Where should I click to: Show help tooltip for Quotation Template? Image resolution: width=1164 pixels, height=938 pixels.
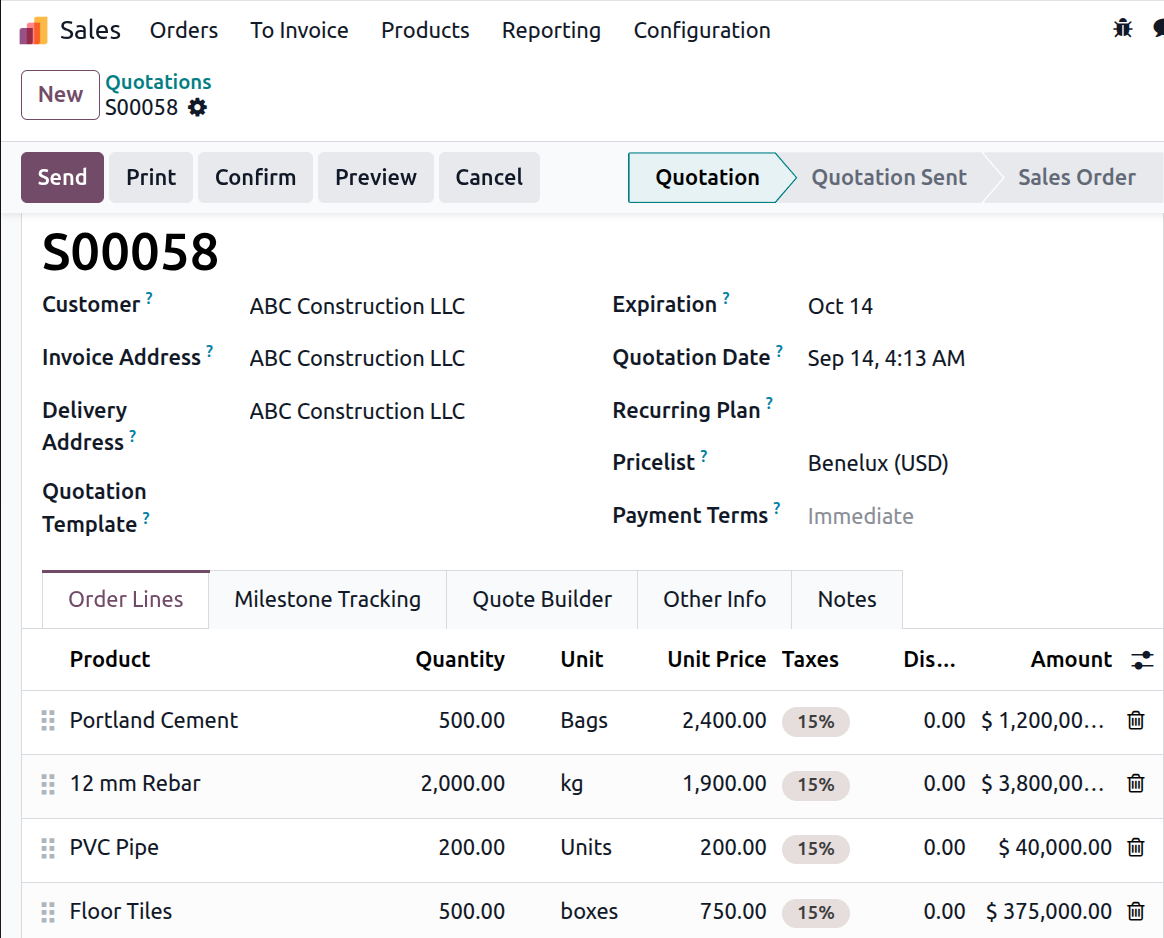pos(146,517)
